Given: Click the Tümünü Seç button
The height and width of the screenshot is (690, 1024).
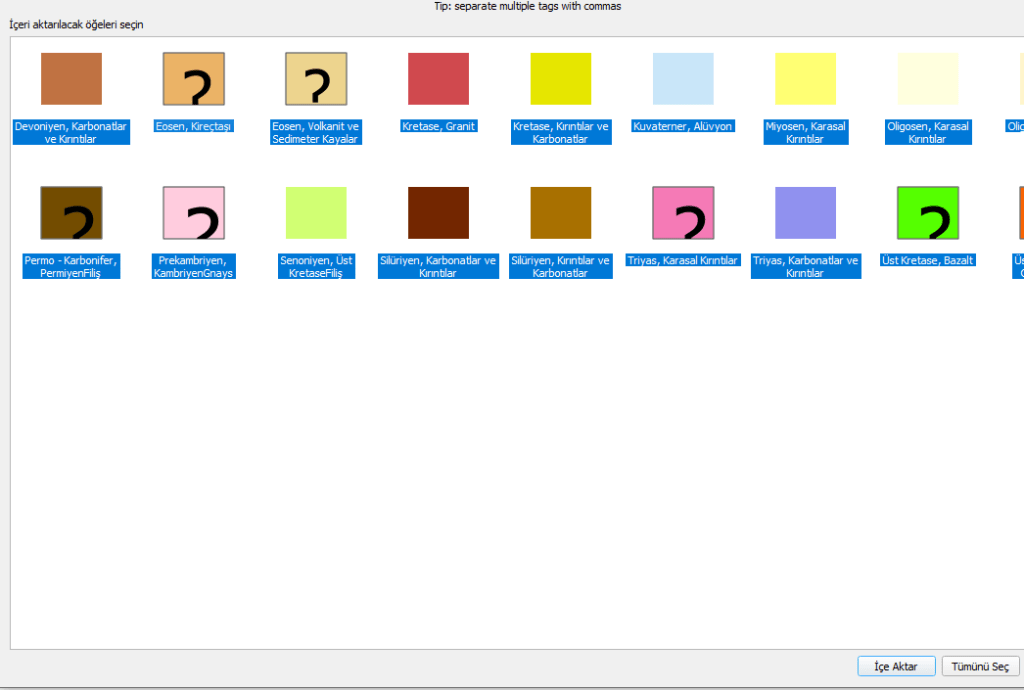Looking at the screenshot, I should tap(980, 666).
